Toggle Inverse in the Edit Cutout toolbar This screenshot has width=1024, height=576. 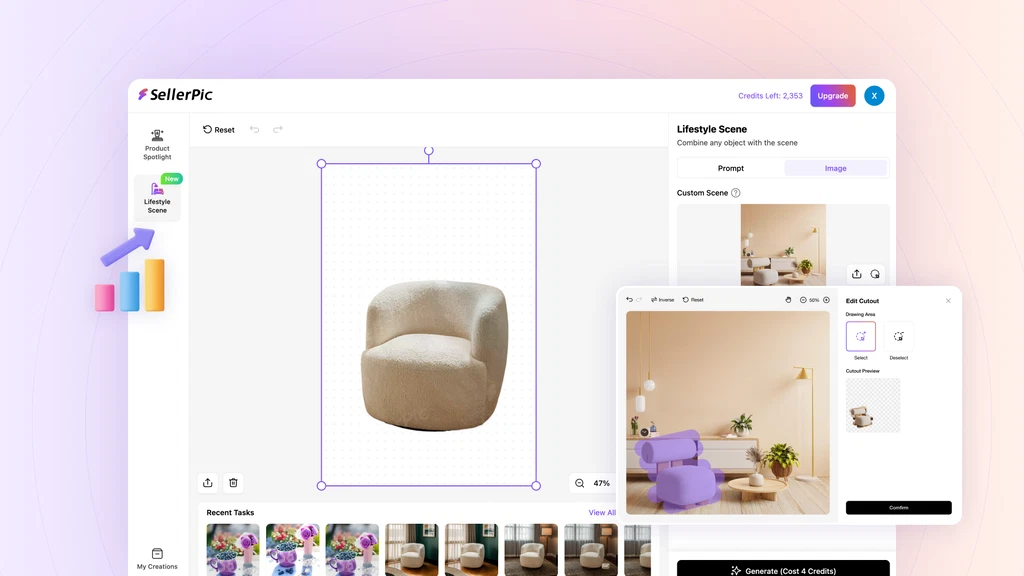(x=662, y=299)
